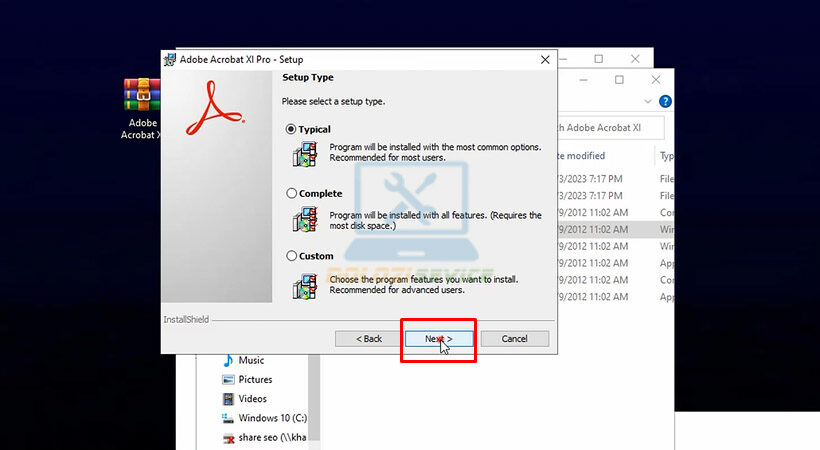820x450 pixels.
Task: Click the Complete installation icon
Action: coord(305,219)
